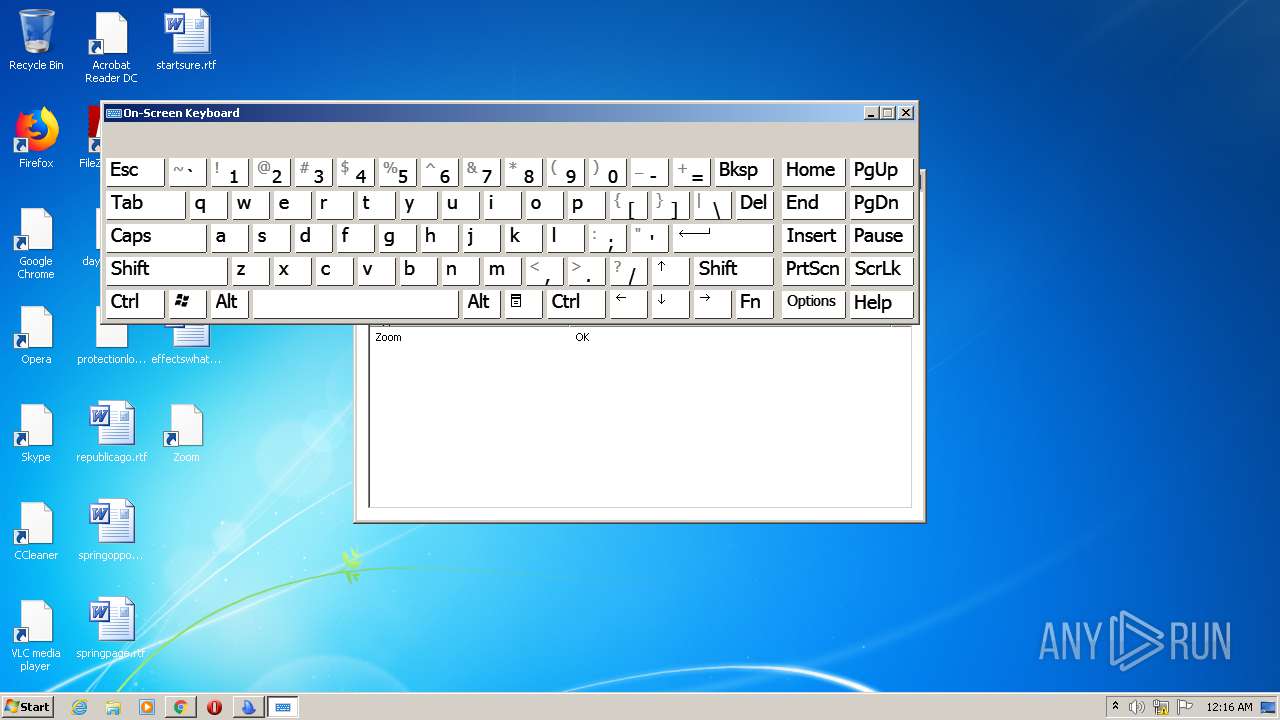1280x720 pixels.
Task: Click the q key
Action: [209, 204]
